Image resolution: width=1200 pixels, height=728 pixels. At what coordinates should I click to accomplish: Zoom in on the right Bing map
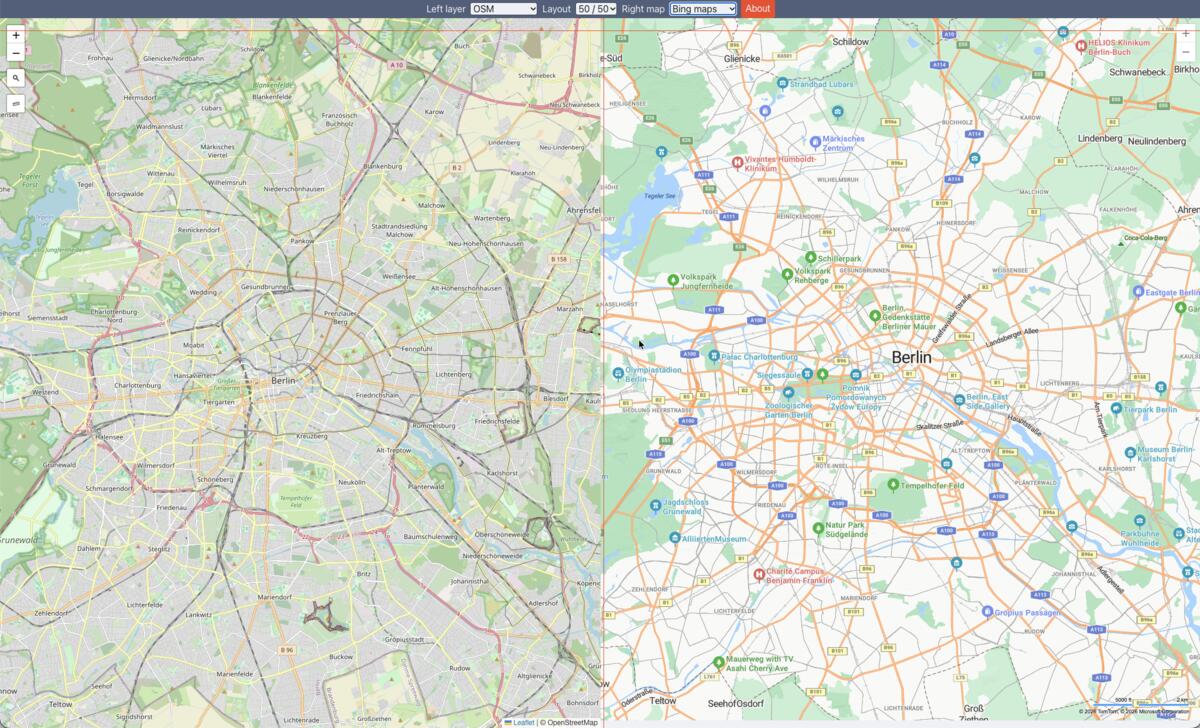[x=1186, y=34]
